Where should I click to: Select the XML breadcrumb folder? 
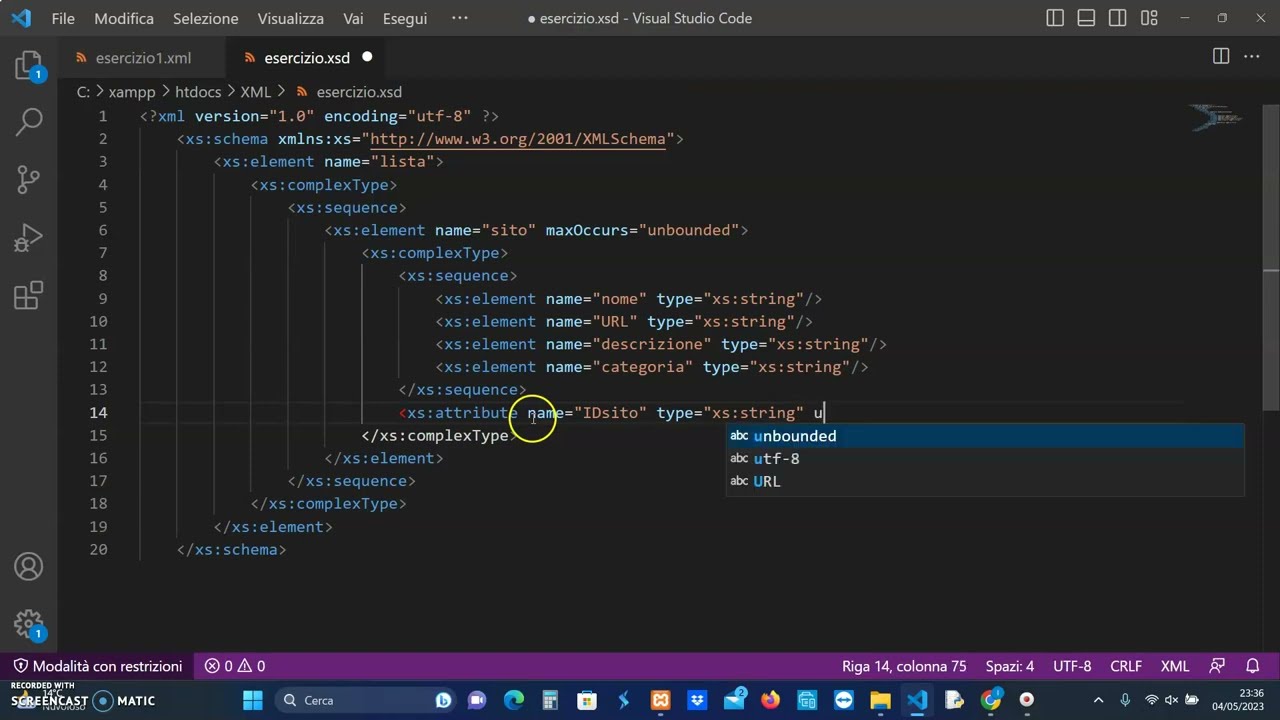coord(256,92)
